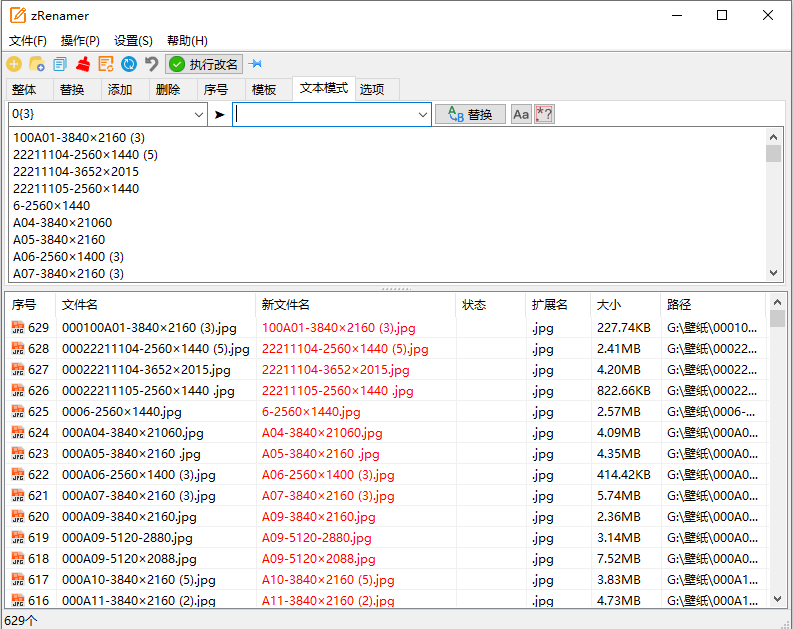The height and width of the screenshot is (629, 793).
Task: Click the yellow add files icon
Action: [14, 64]
